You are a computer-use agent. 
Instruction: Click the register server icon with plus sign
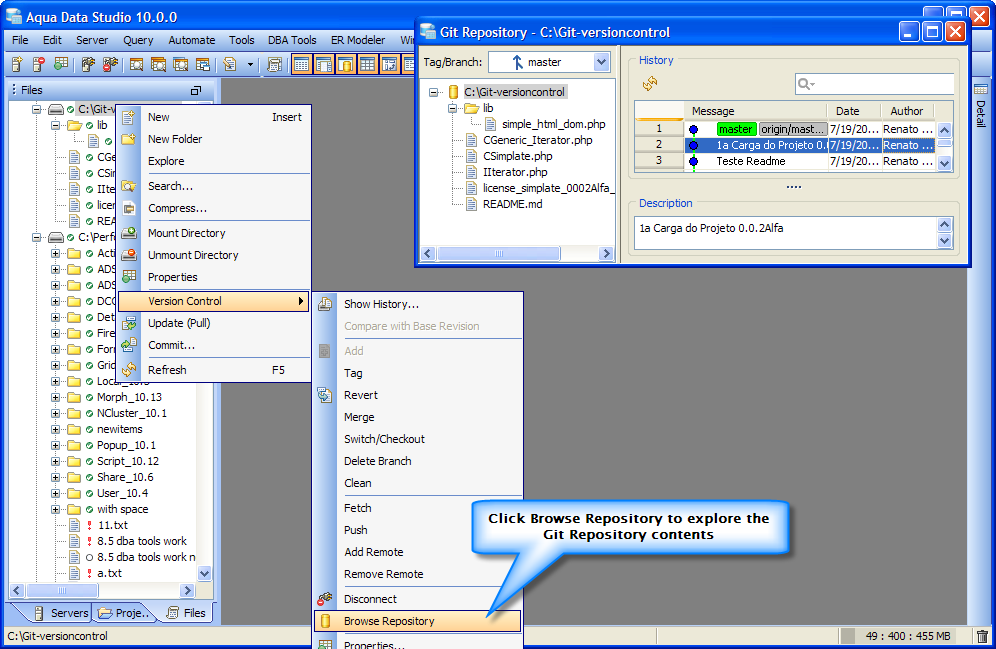coord(17,64)
